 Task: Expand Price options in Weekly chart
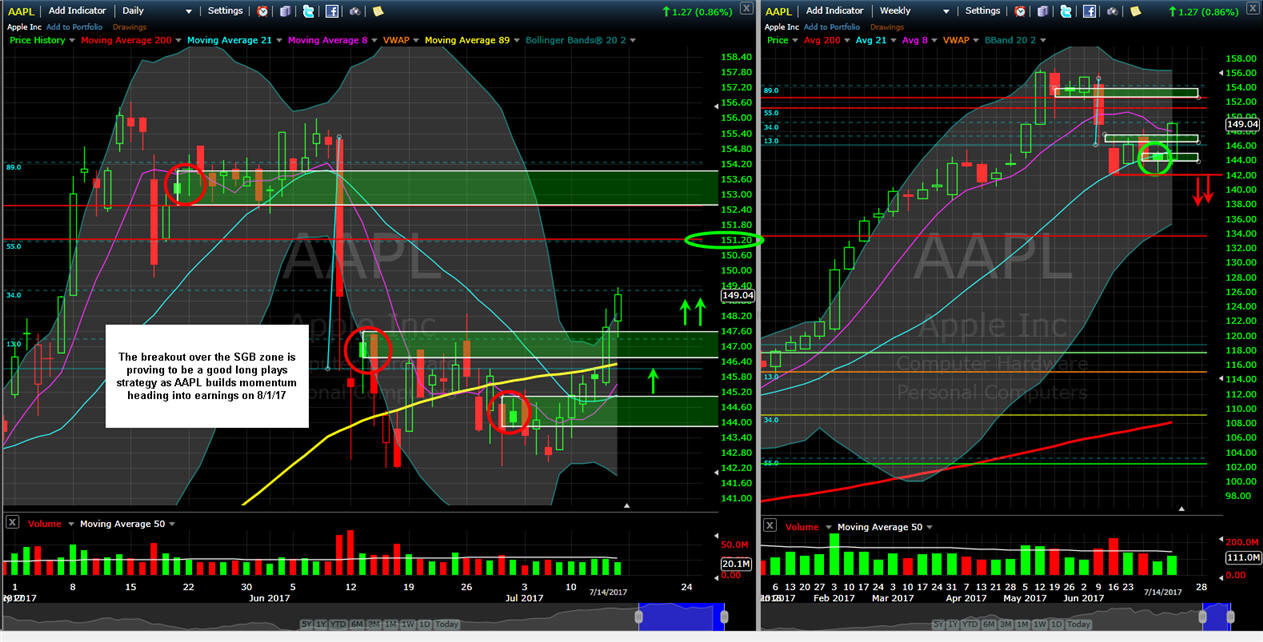[x=795, y=40]
